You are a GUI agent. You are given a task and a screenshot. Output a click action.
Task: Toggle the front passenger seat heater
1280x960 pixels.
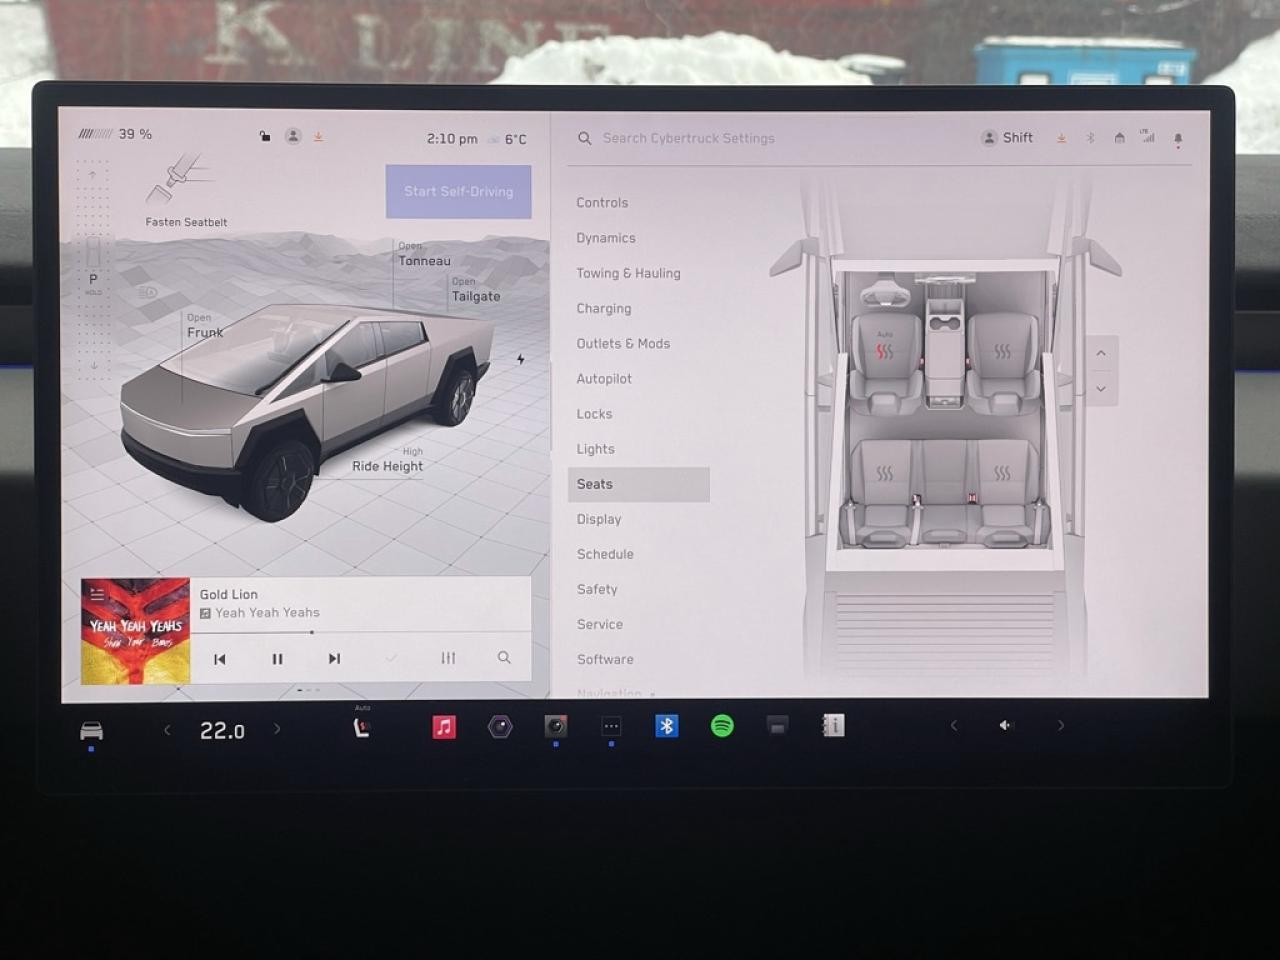[x=1004, y=350]
